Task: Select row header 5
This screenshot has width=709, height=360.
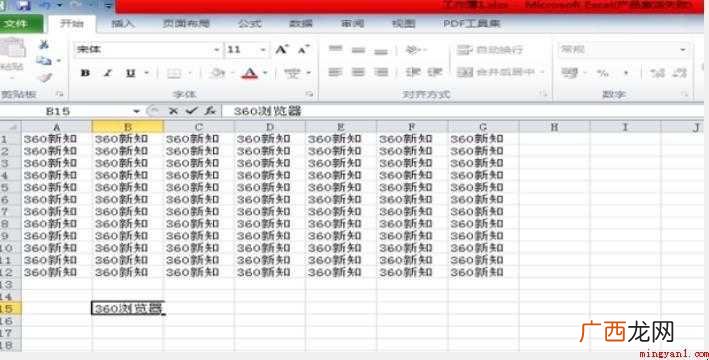Action: [x=10, y=187]
